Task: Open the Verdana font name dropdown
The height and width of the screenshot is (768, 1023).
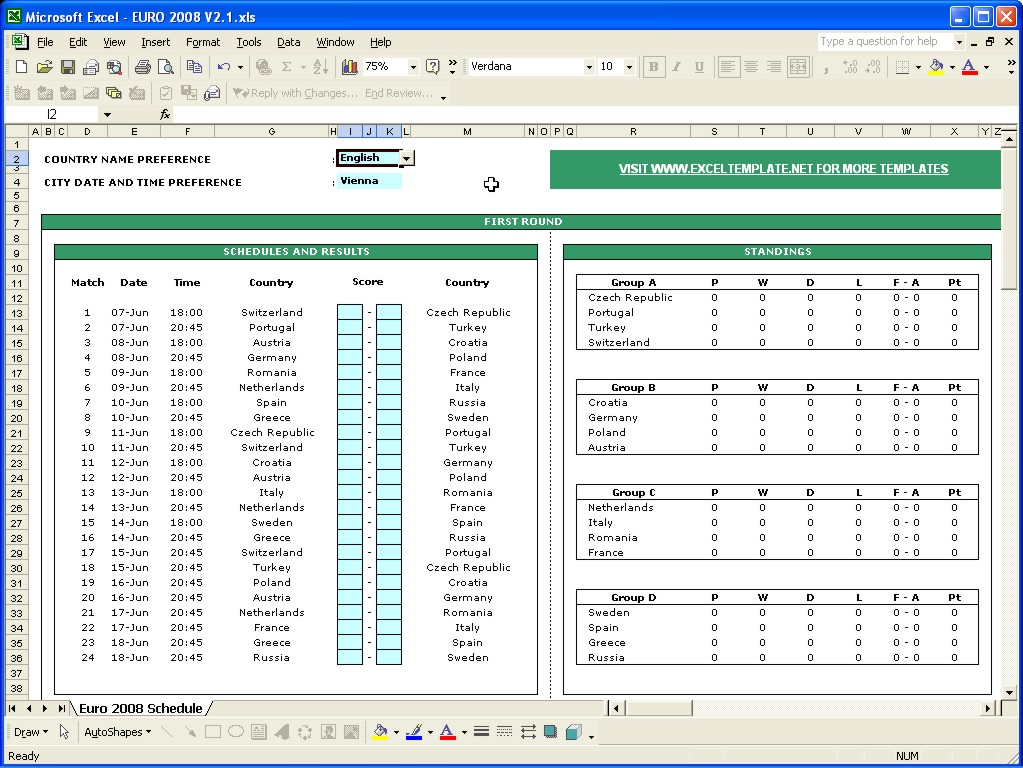Action: pos(588,67)
